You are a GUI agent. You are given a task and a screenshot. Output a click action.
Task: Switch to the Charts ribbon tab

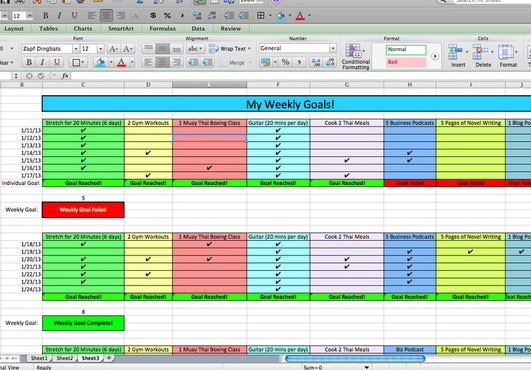coord(83,29)
